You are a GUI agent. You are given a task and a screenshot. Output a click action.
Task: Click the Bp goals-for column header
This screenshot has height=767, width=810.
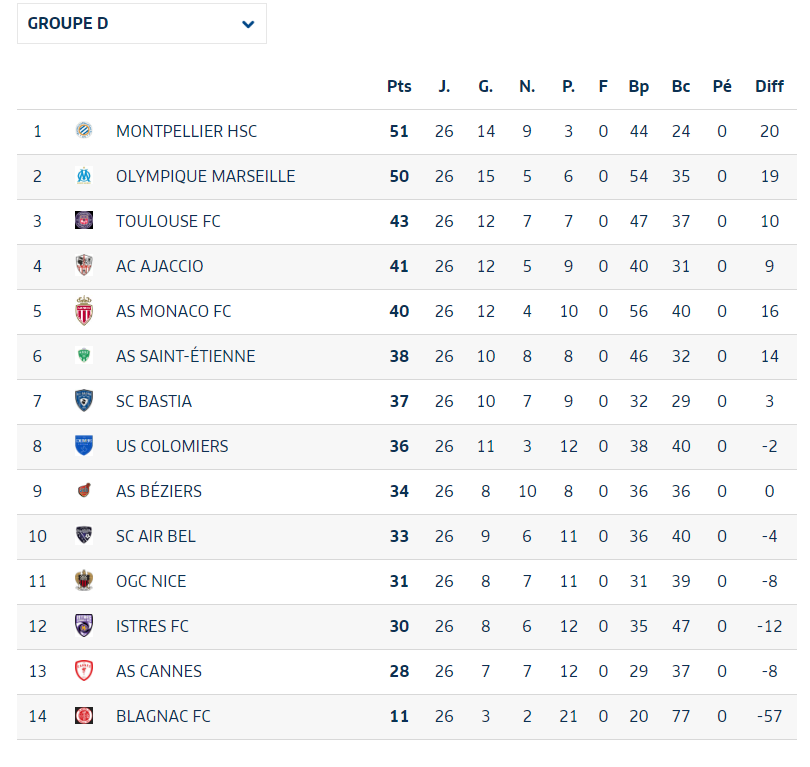639,86
